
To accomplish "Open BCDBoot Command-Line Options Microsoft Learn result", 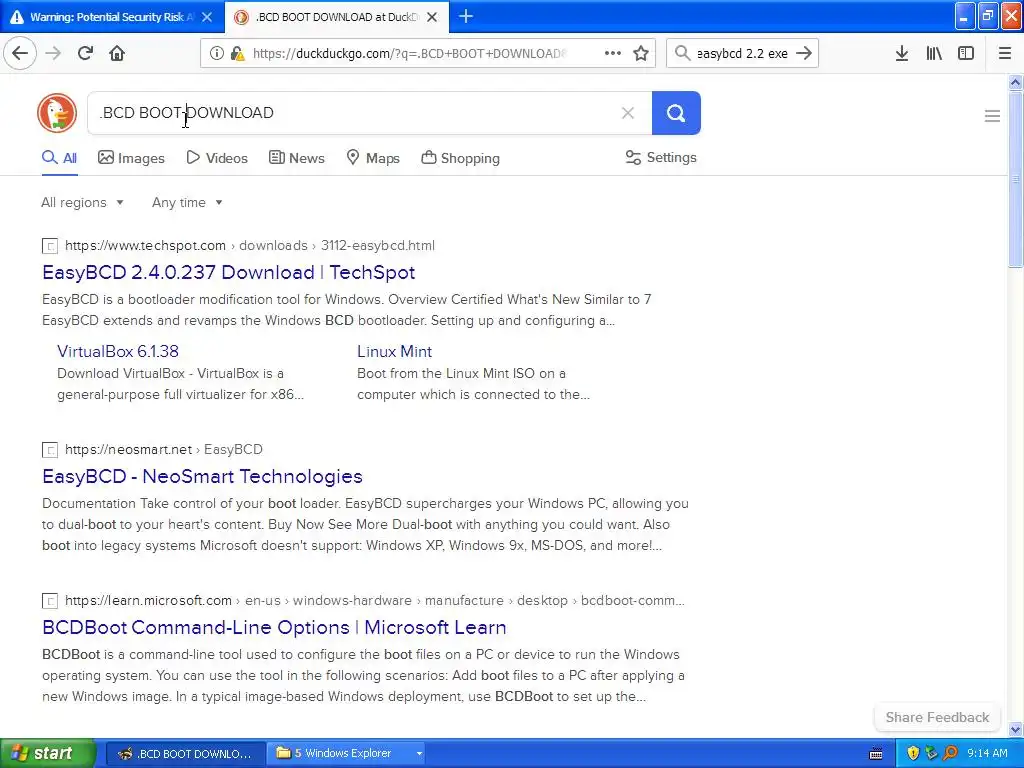I will 274,627.
